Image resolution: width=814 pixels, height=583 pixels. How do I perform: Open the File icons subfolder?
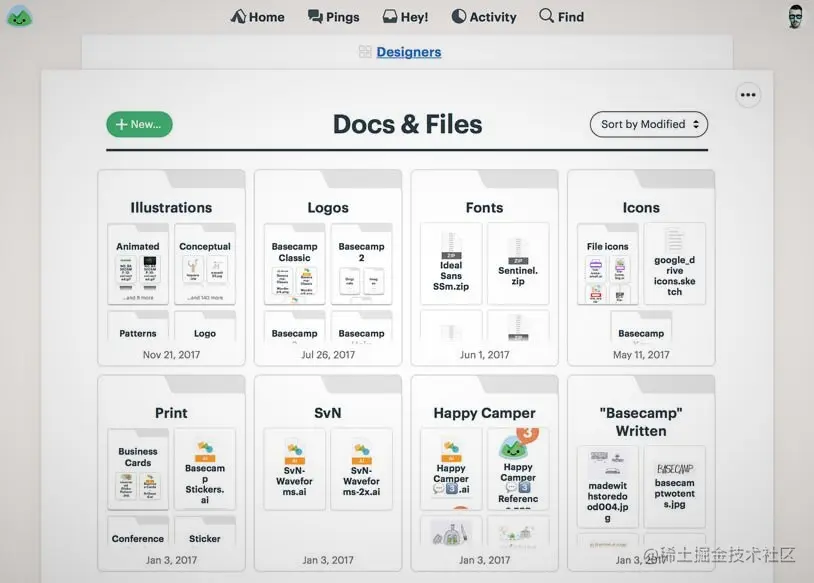[607, 264]
